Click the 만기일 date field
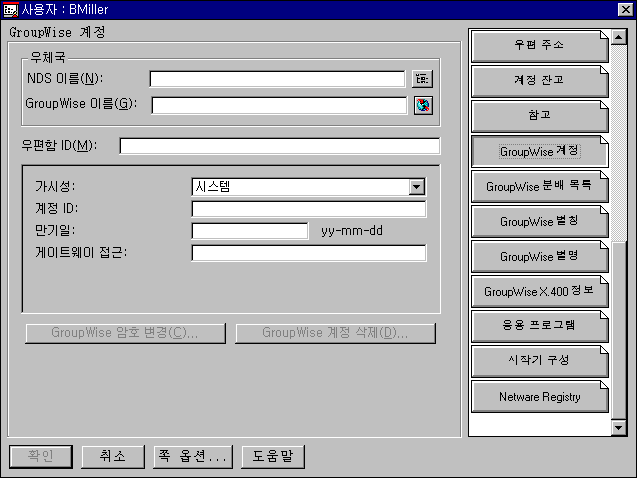This screenshot has width=637, height=478. [x=250, y=231]
